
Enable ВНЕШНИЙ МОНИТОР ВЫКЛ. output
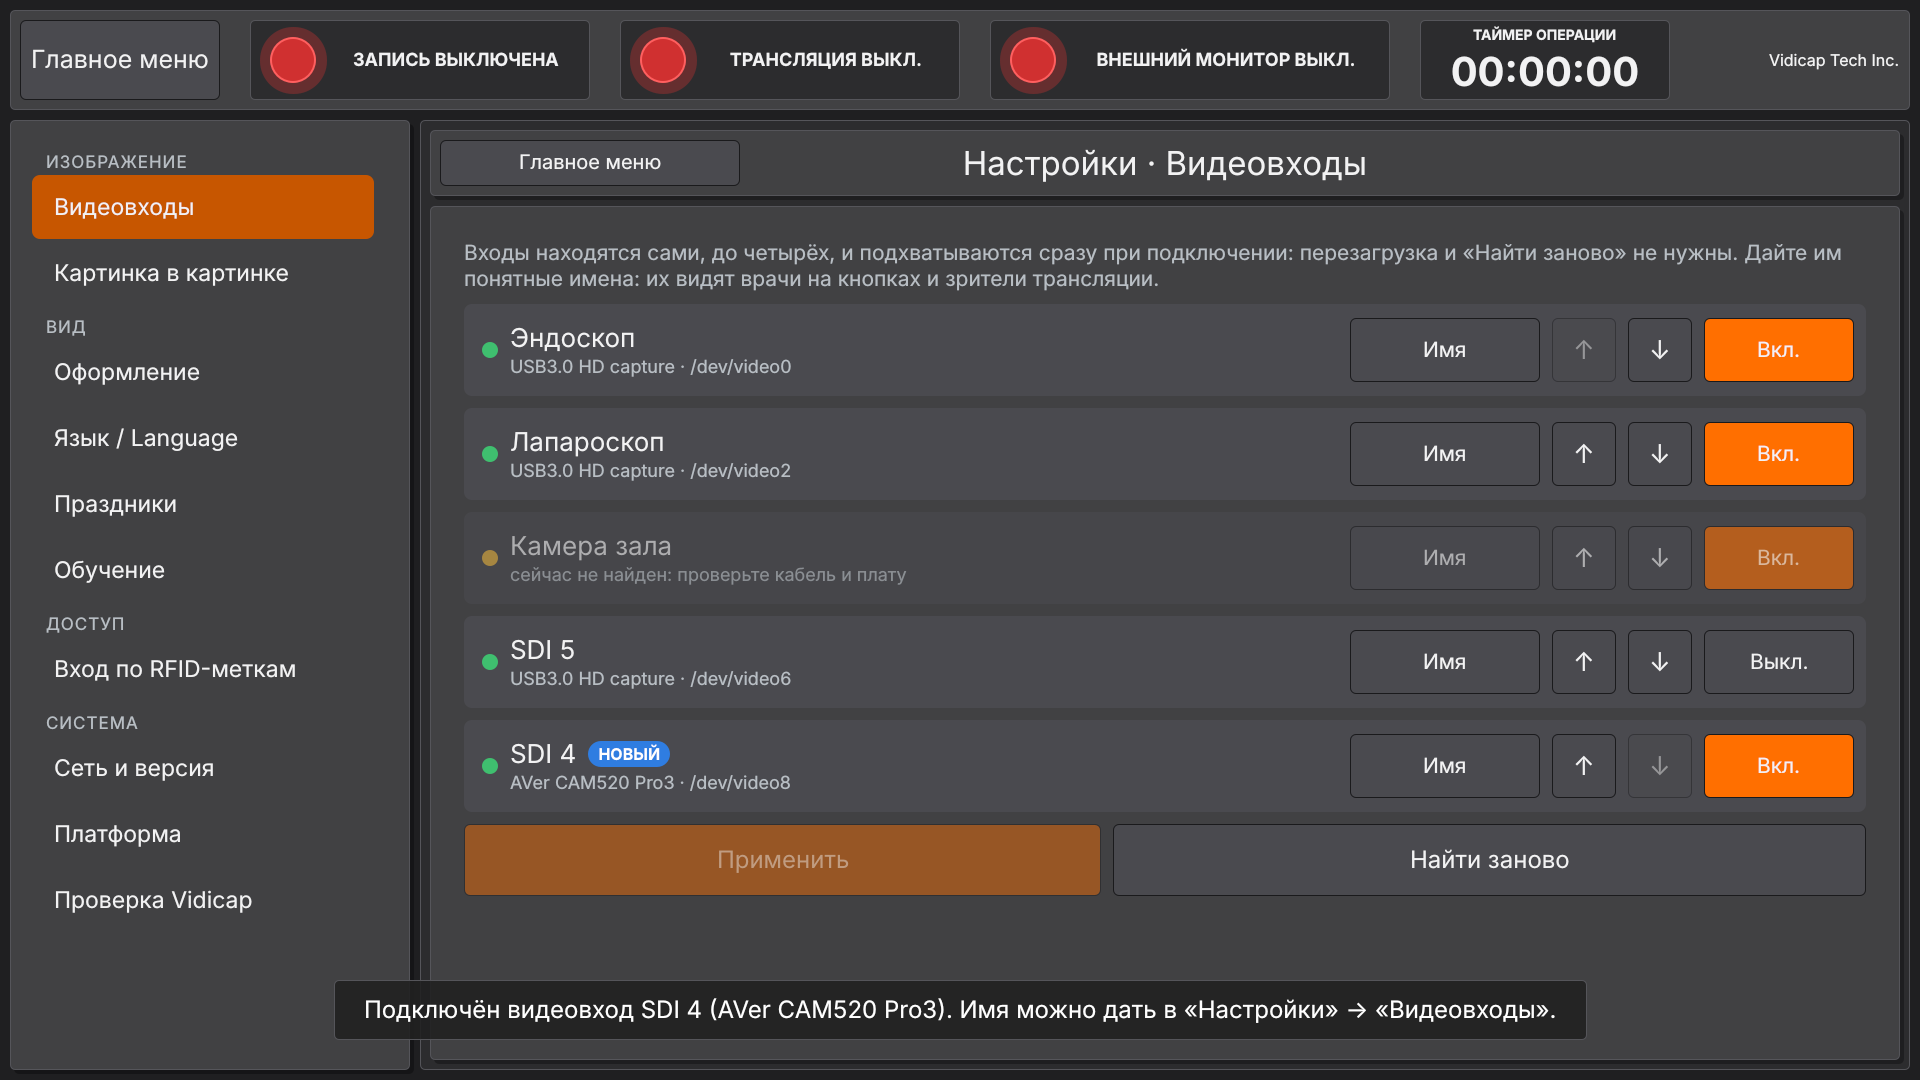coord(1190,60)
